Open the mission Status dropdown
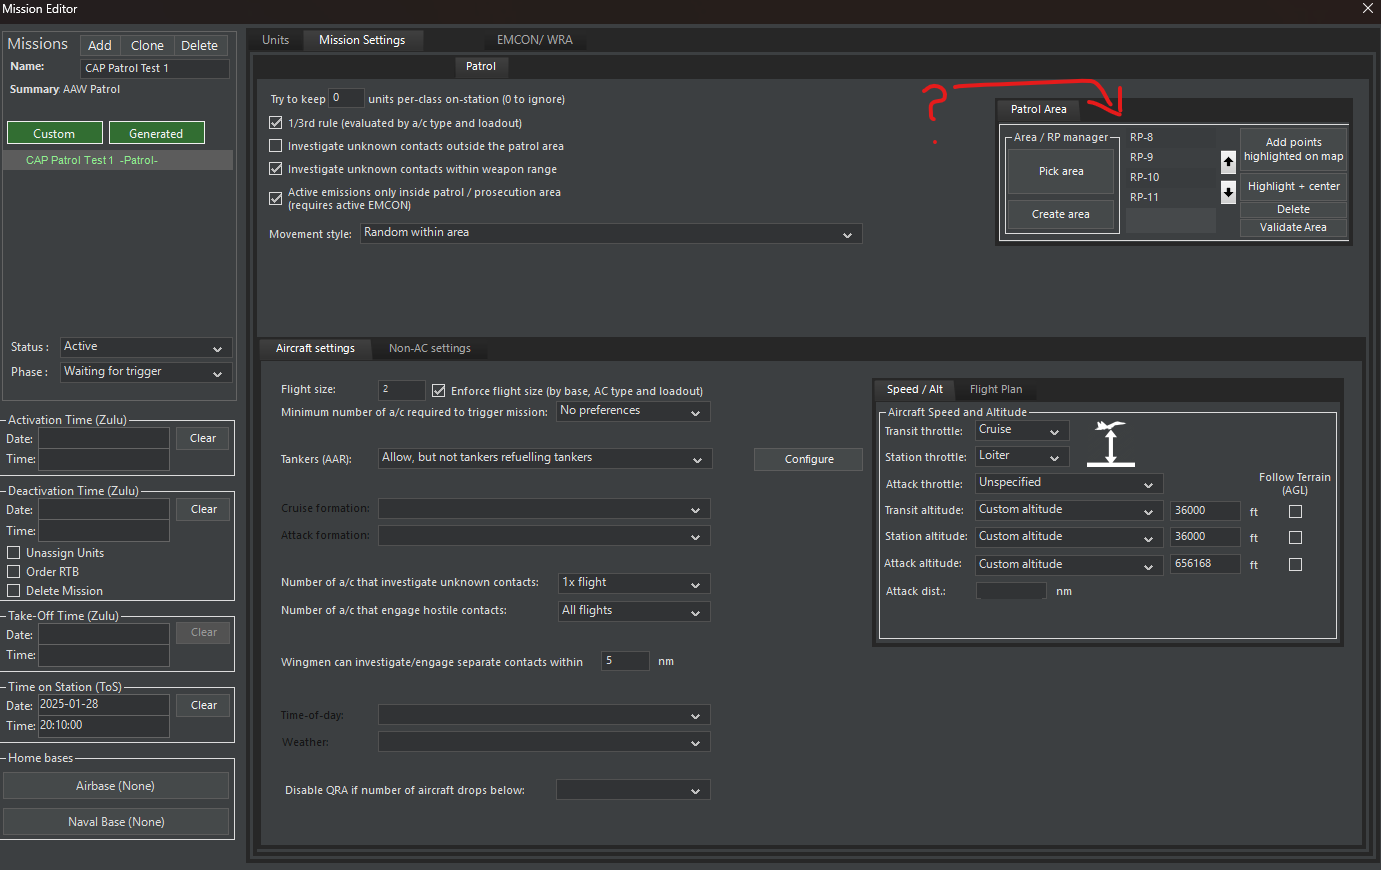Image resolution: width=1381 pixels, height=870 pixels. point(146,347)
